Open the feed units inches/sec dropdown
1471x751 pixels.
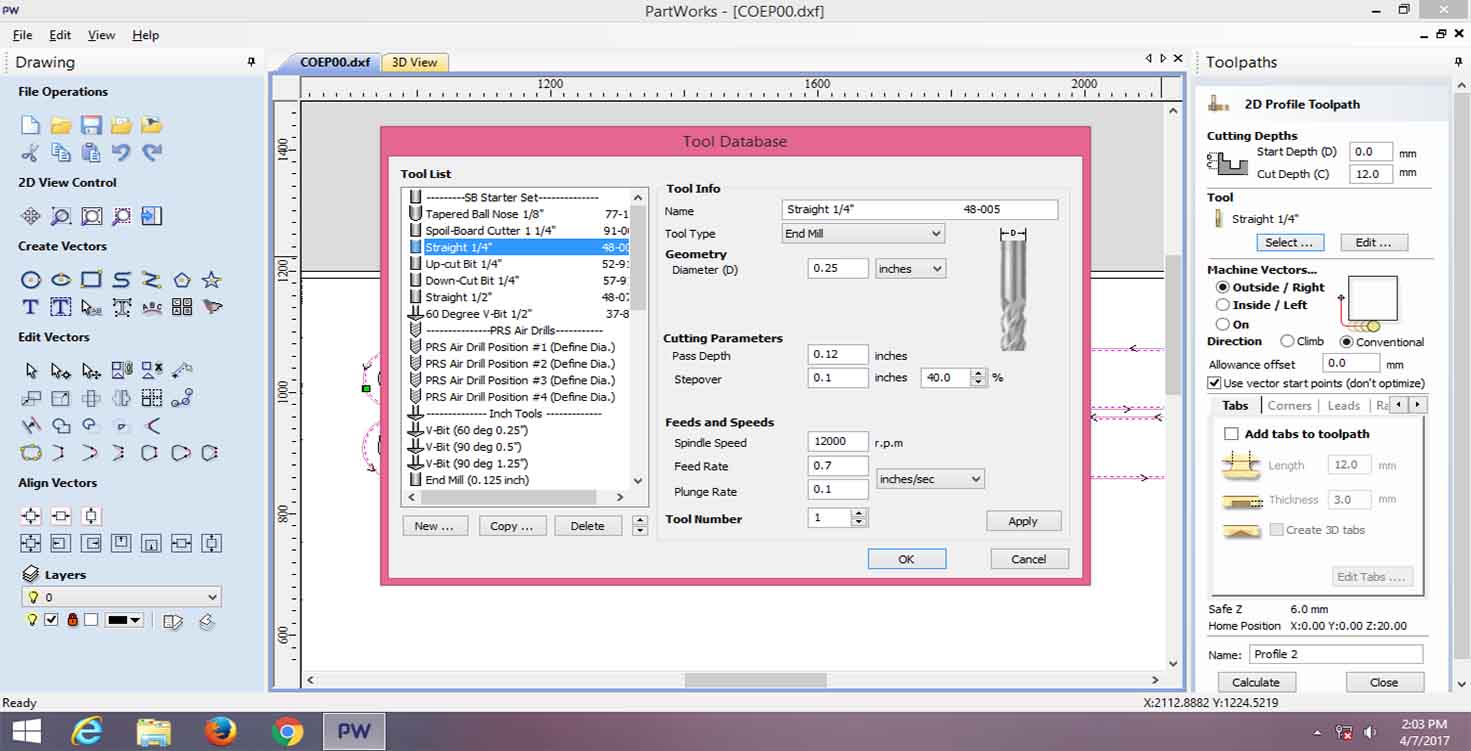(930, 479)
